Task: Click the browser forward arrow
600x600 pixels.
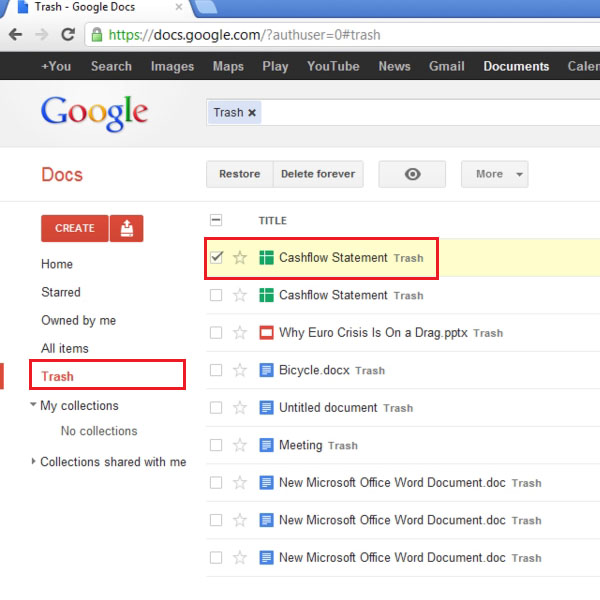Action: 41,35
